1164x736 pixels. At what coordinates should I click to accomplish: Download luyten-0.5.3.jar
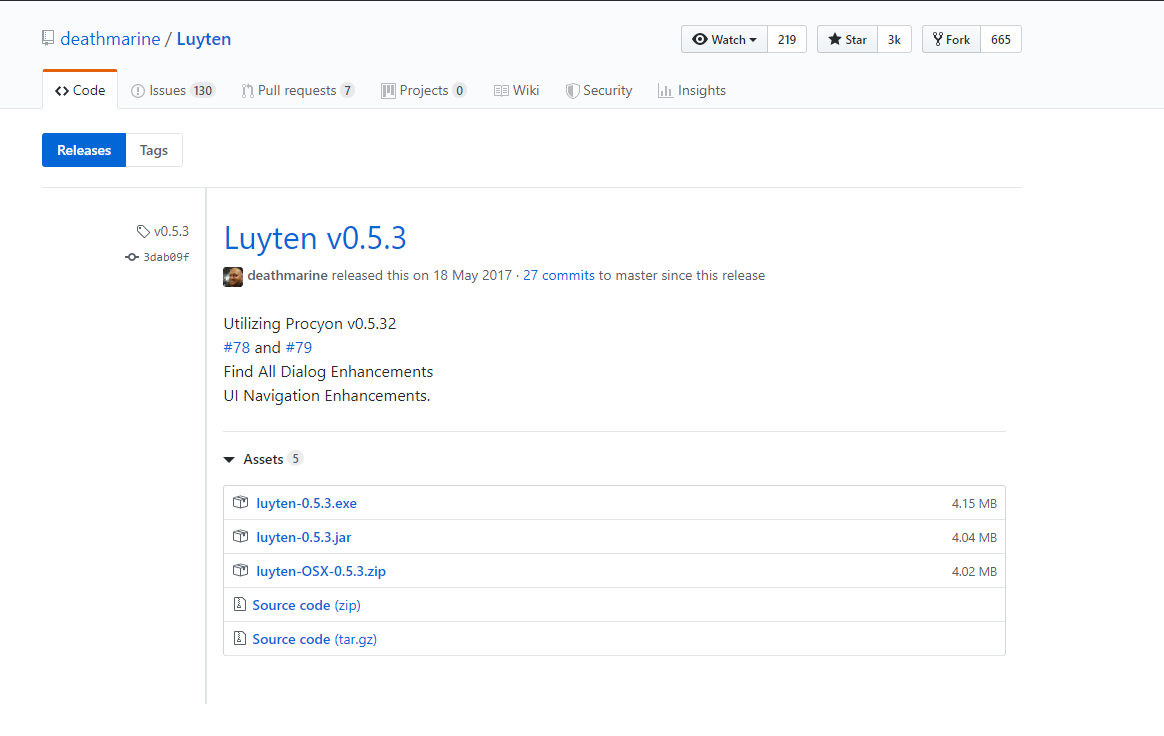coord(304,537)
